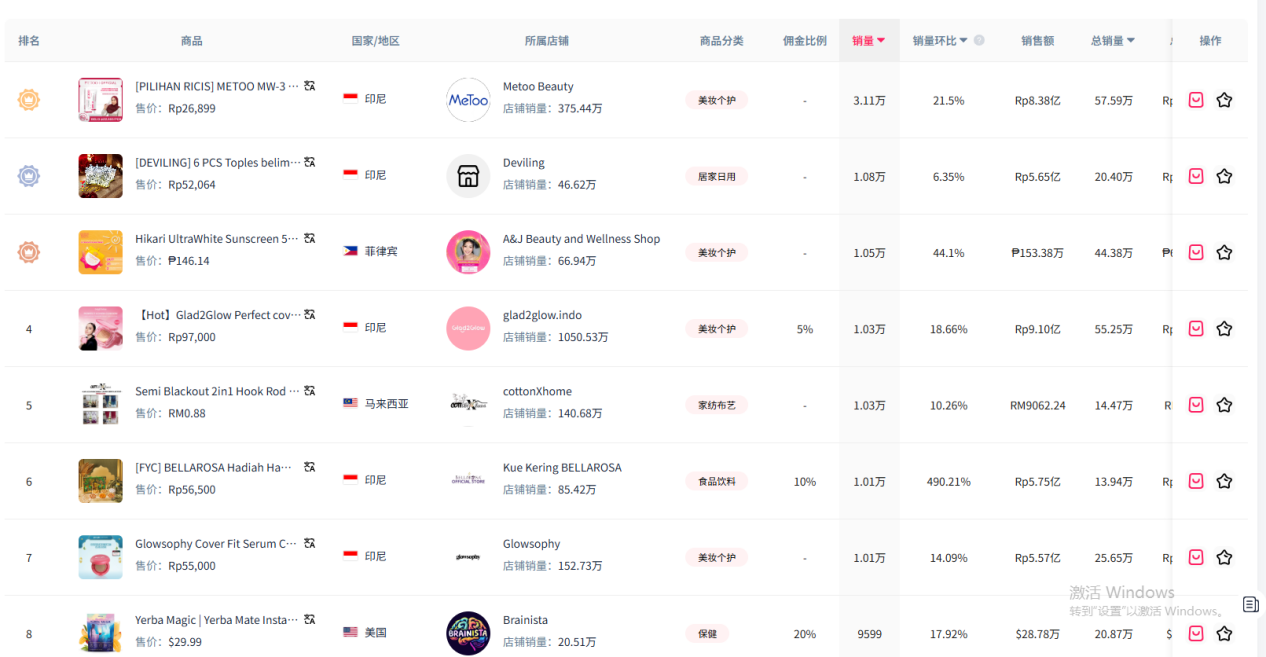Sort the table by 销量环比 column
The width and height of the screenshot is (1266, 657).
coord(940,41)
